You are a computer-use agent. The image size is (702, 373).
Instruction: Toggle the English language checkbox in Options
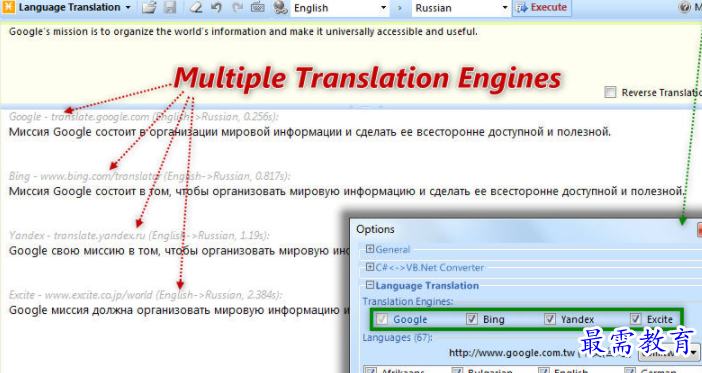(x=544, y=370)
